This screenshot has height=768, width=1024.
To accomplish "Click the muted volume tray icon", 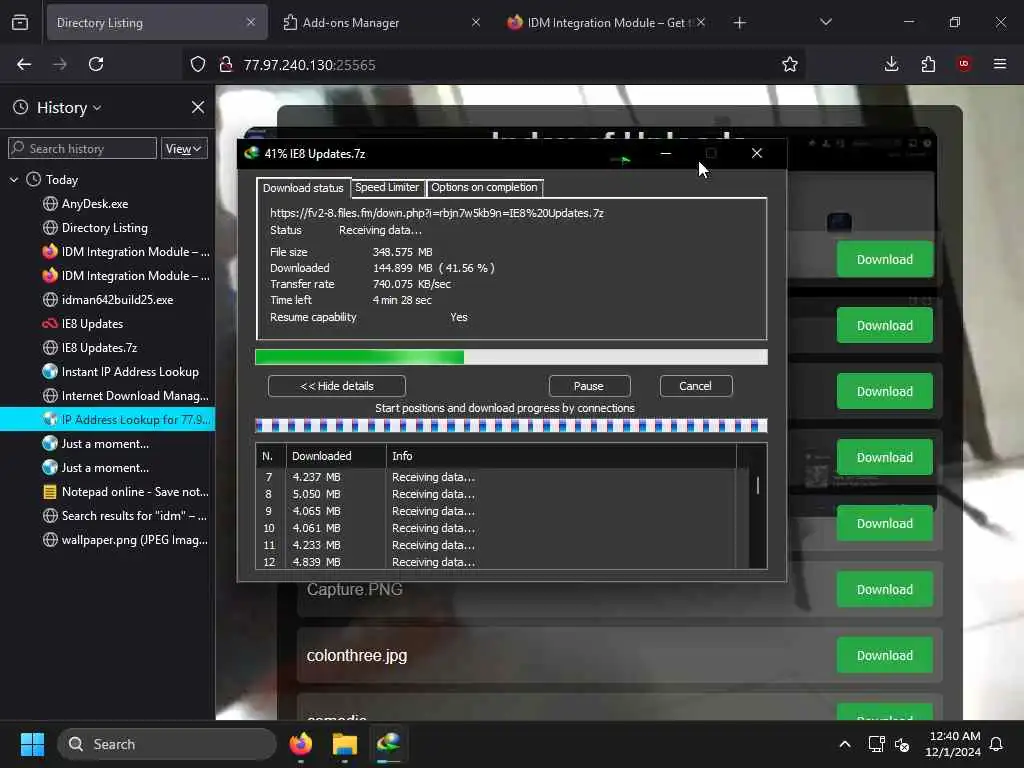I will (x=903, y=744).
